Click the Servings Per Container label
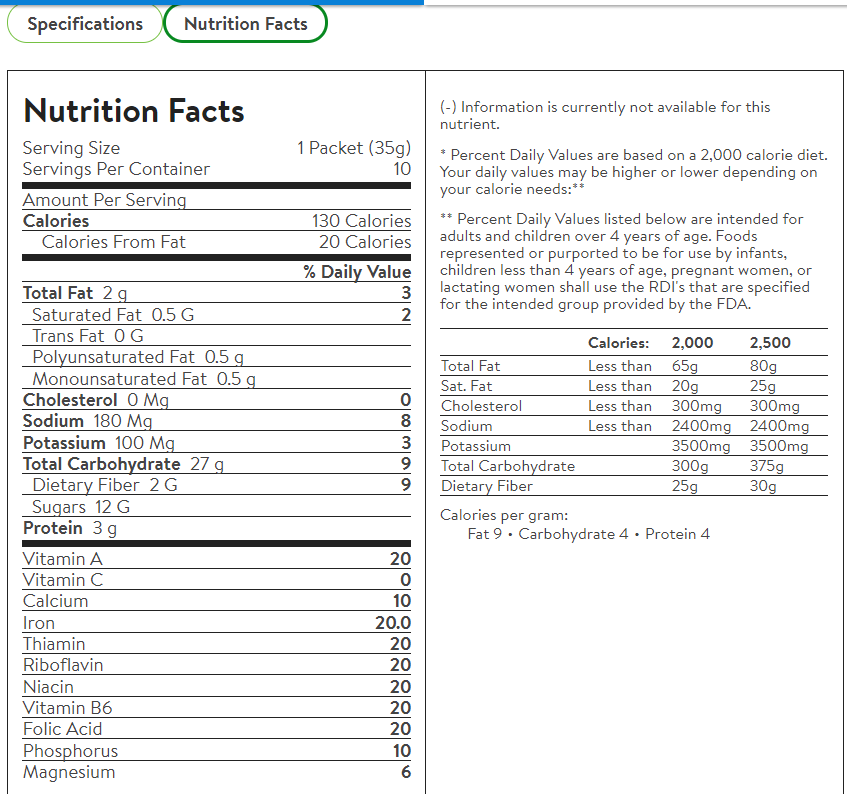 (116, 169)
